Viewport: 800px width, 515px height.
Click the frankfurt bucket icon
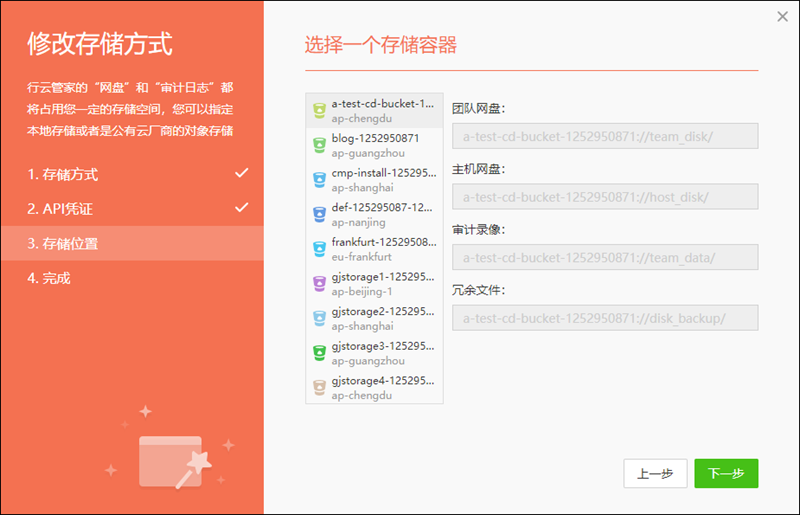tap(319, 249)
